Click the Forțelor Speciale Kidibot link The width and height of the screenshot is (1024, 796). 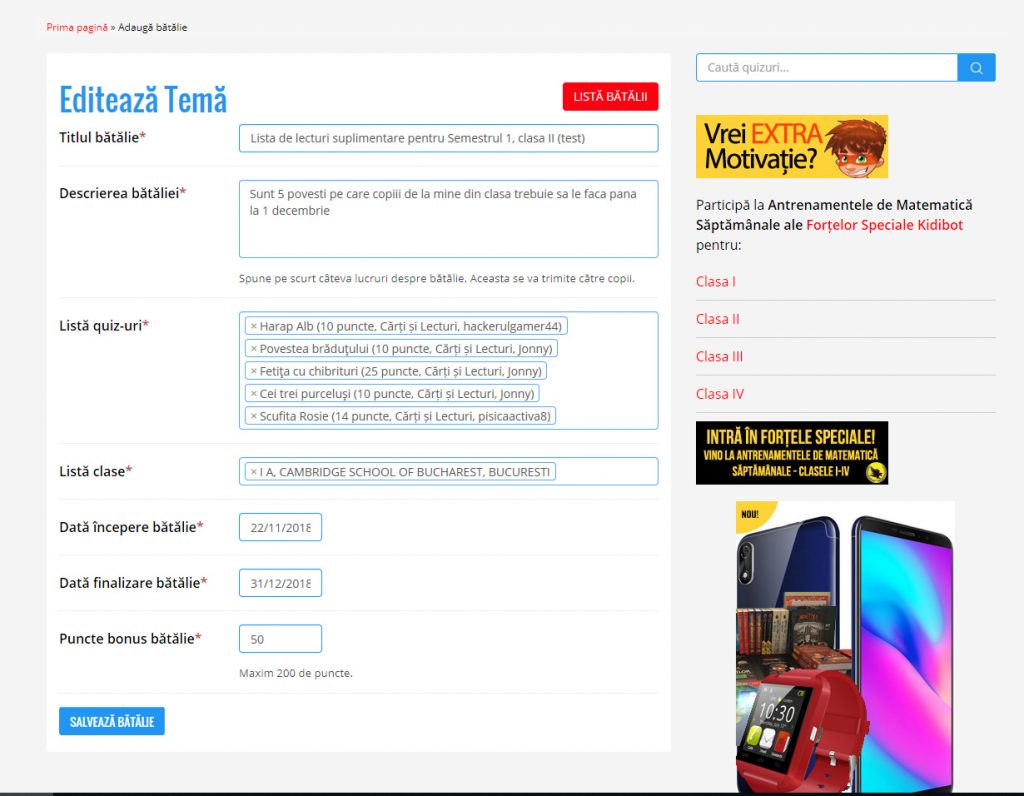(884, 225)
